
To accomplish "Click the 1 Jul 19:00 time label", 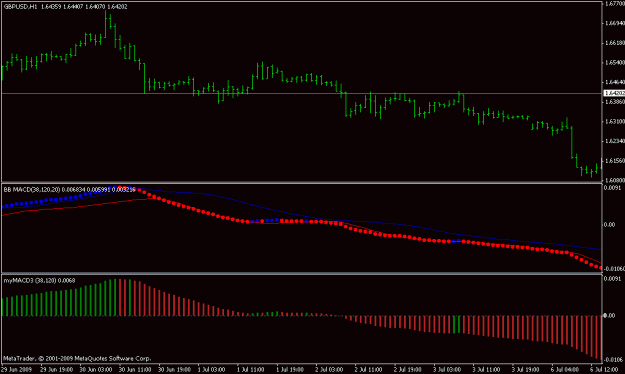I will (x=290, y=370).
